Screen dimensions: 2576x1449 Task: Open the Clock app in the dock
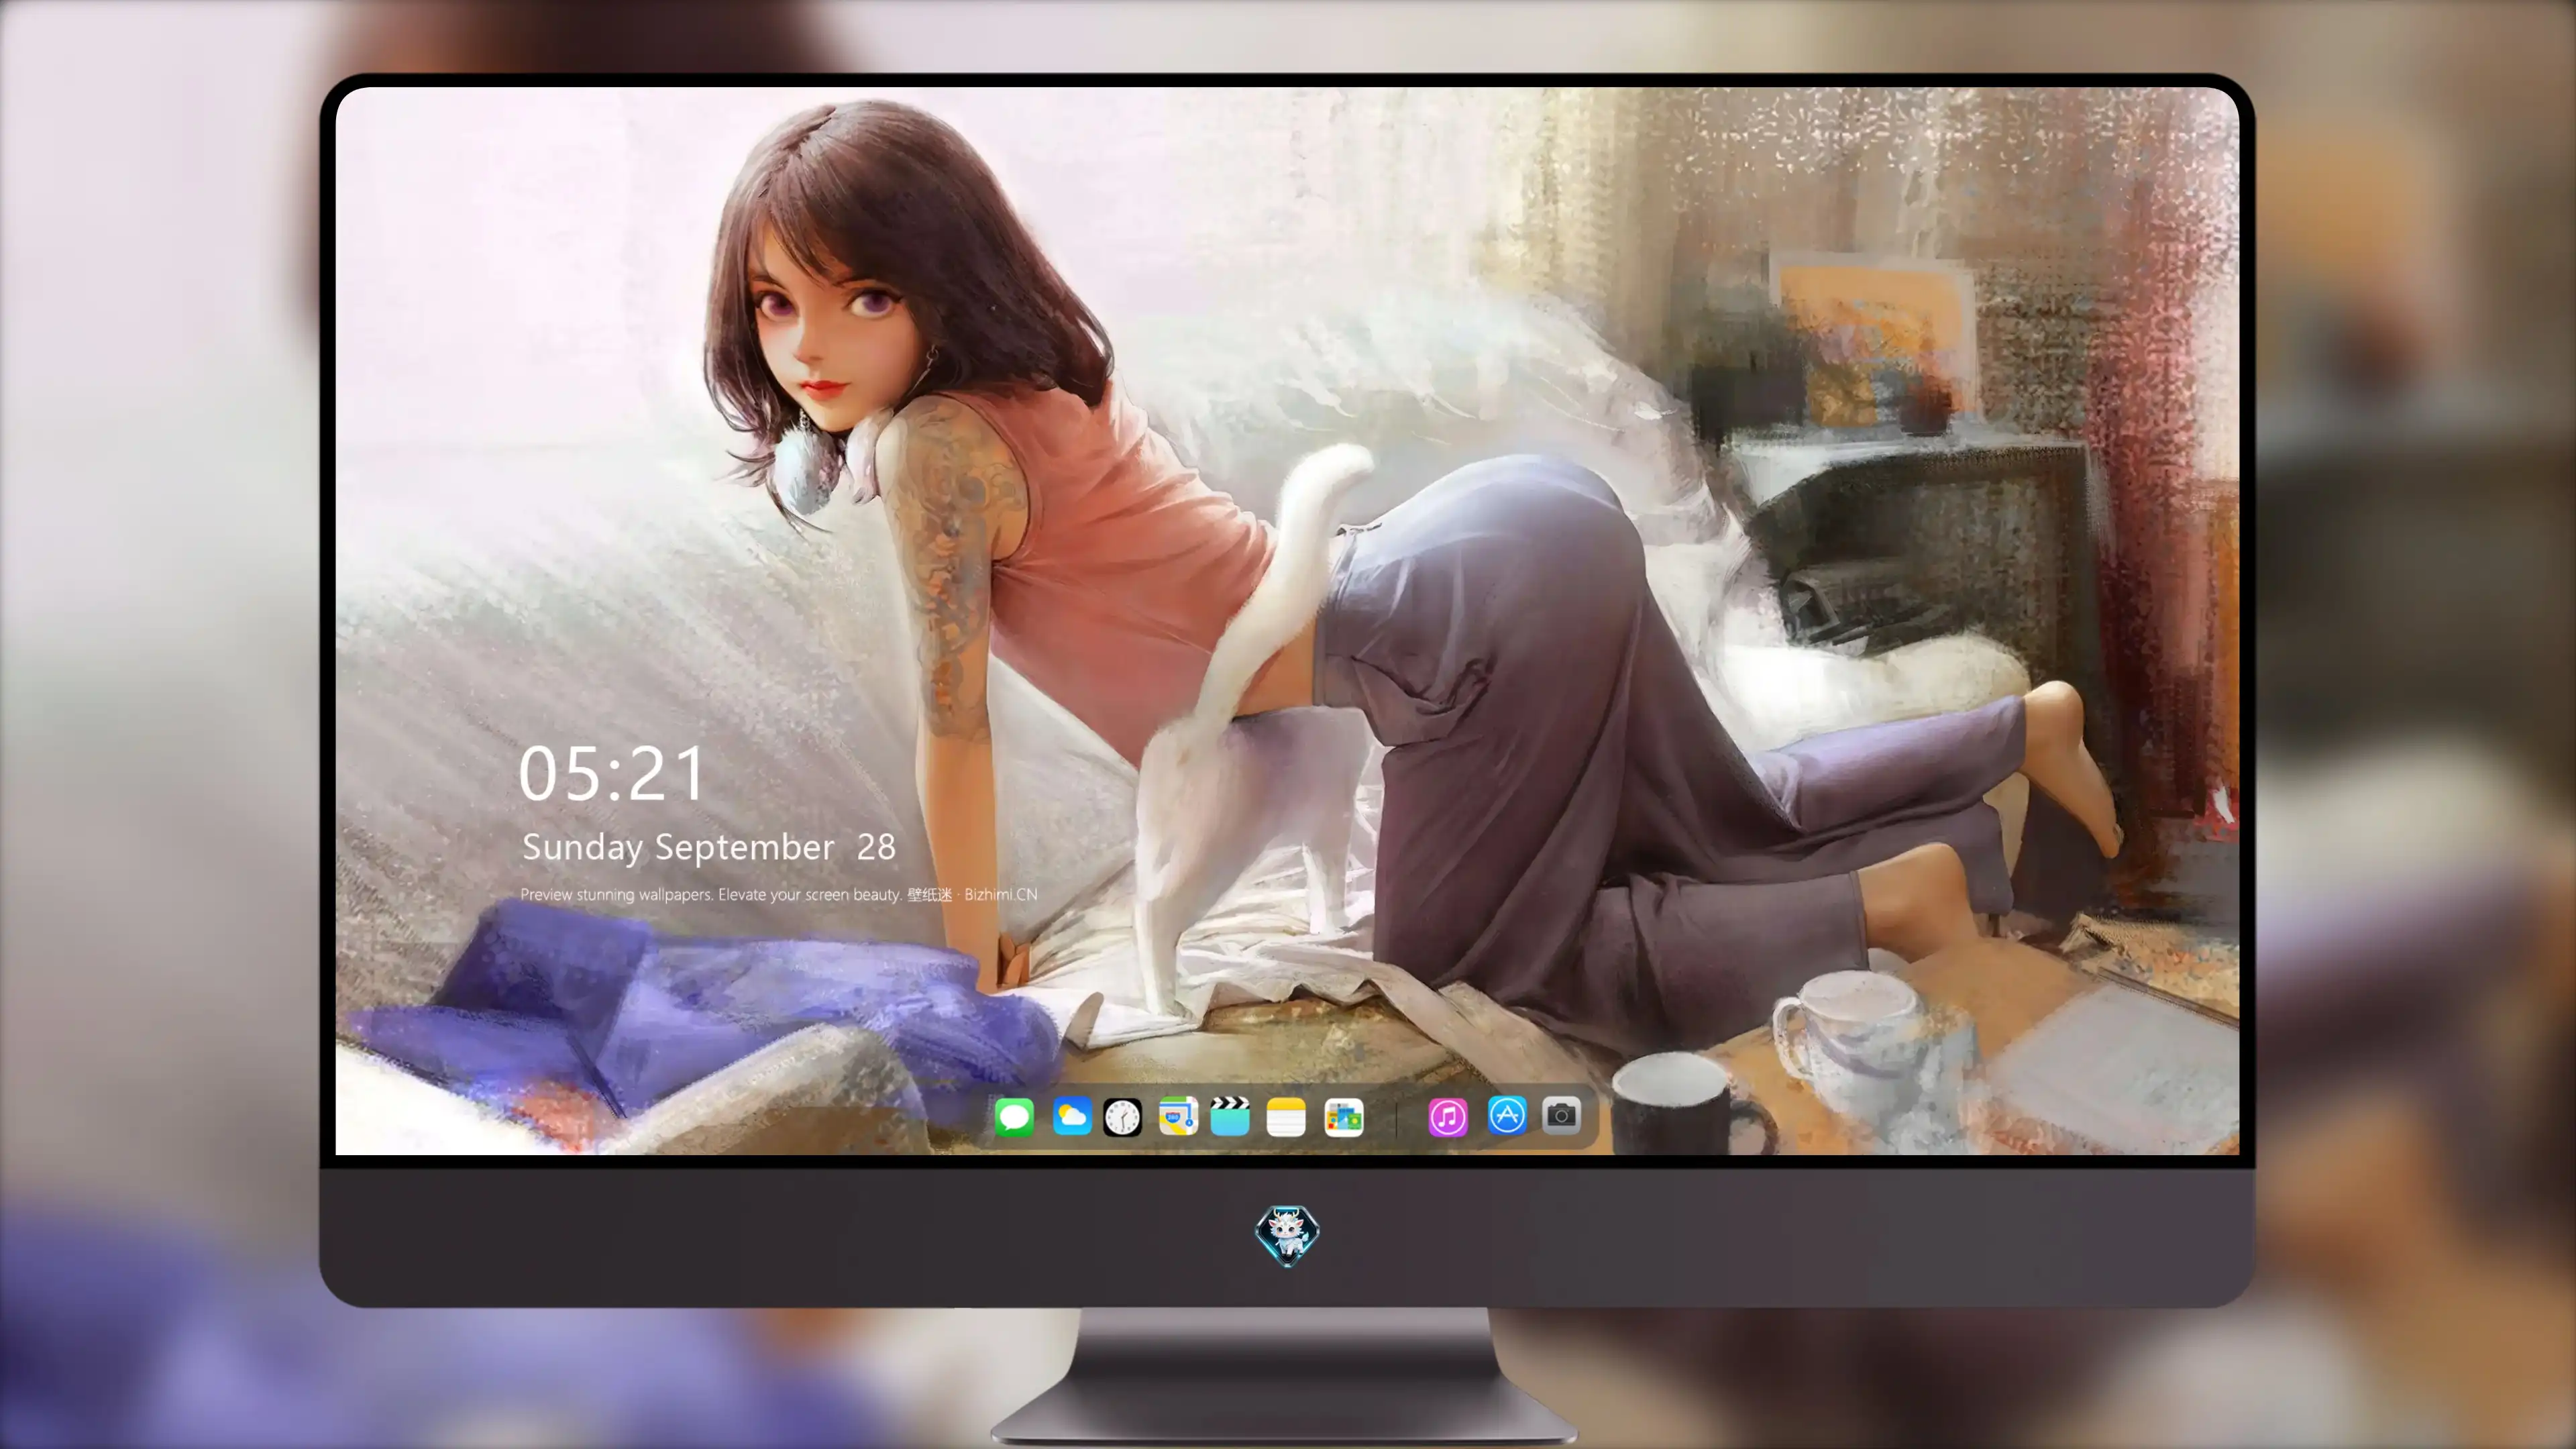[1123, 1116]
